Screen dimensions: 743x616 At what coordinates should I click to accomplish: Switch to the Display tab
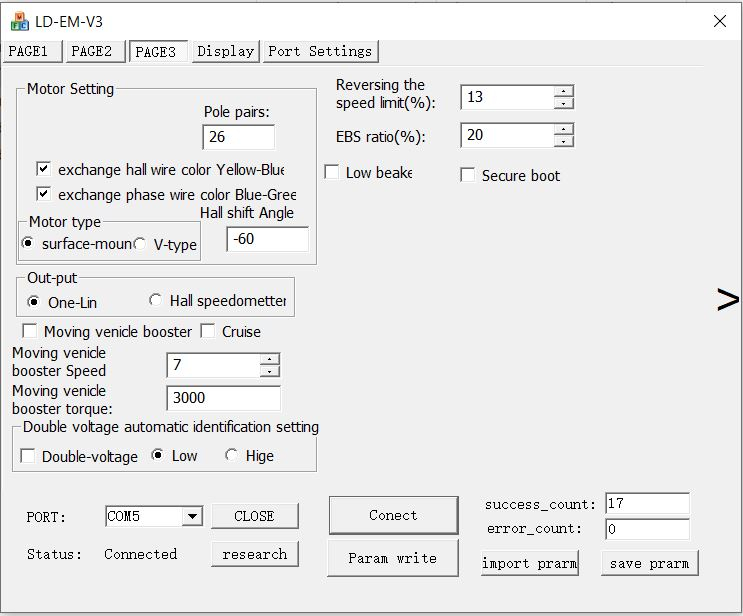(225, 51)
